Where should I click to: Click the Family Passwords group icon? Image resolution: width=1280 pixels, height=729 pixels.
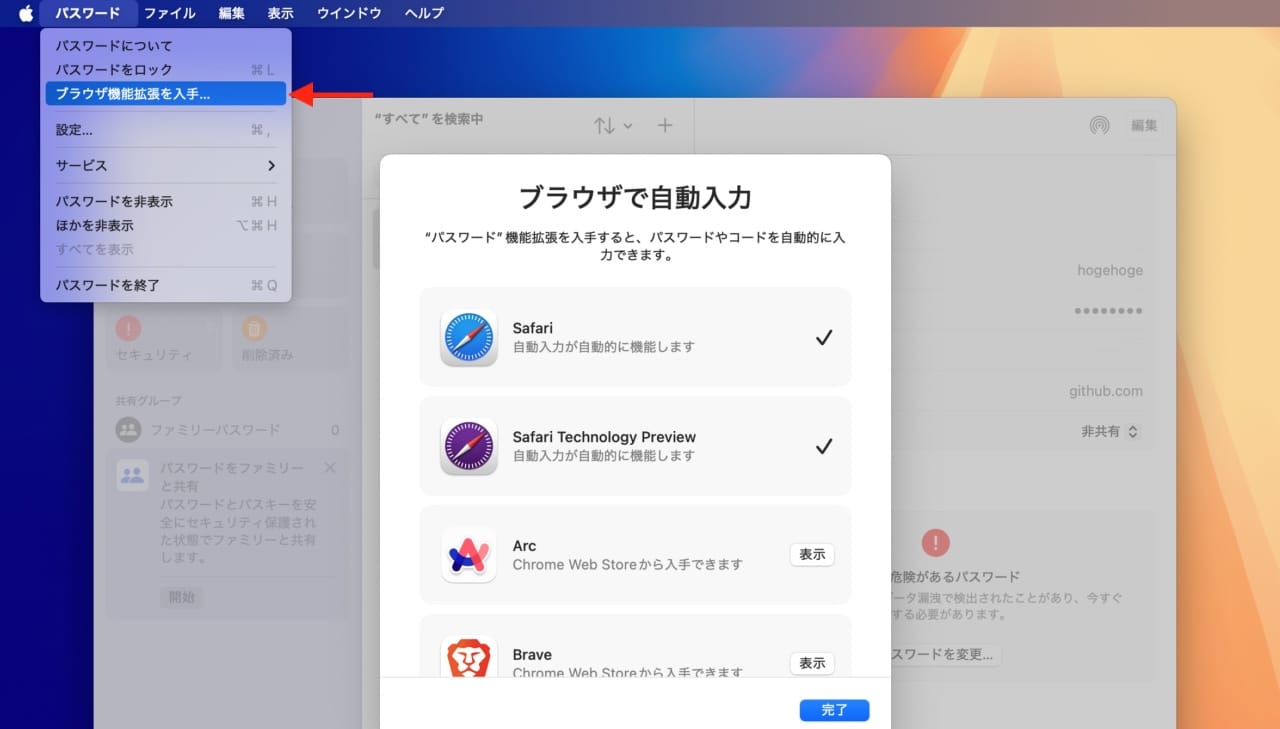pyautogui.click(x=128, y=430)
